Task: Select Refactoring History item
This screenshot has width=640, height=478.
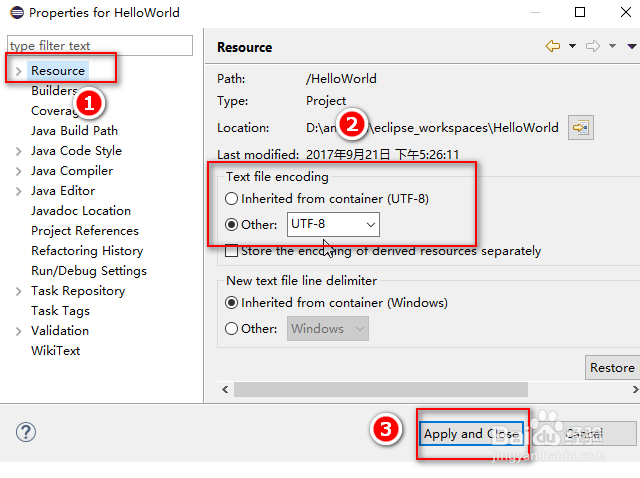Action: point(87,251)
